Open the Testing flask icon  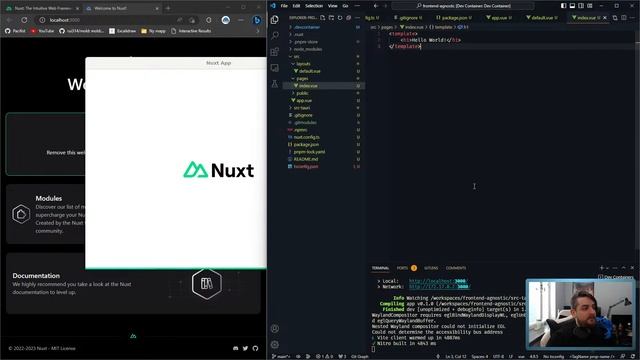(x=275, y=84)
